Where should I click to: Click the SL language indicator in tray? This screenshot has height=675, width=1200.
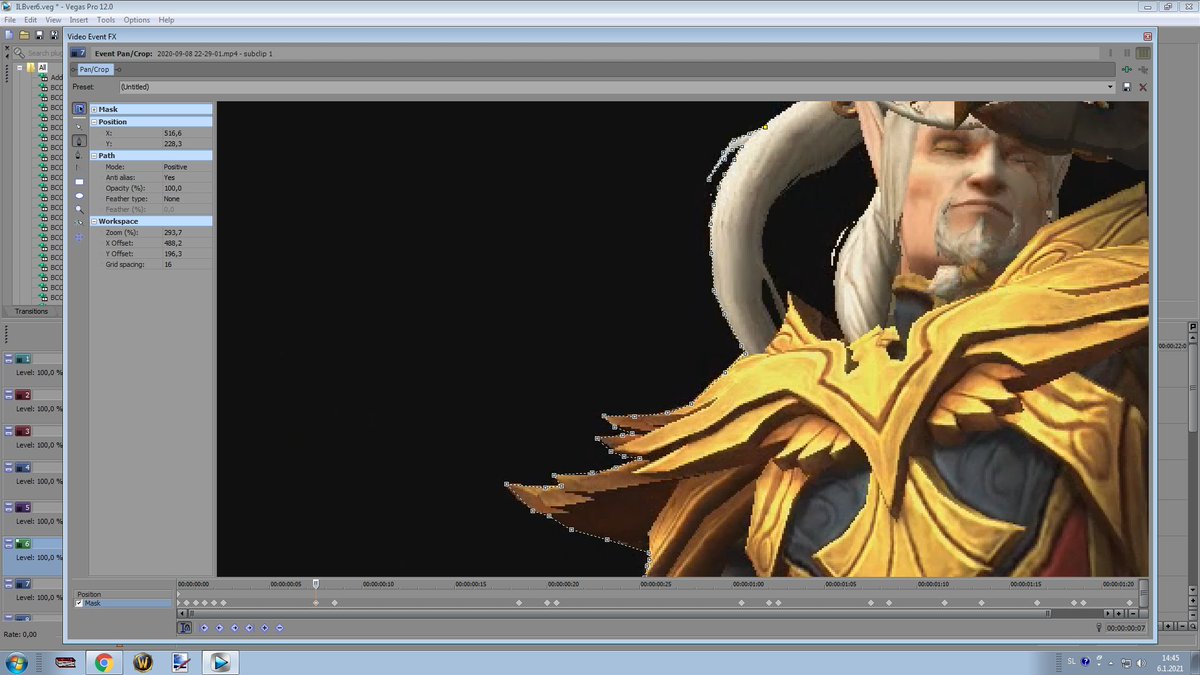pos(1071,662)
